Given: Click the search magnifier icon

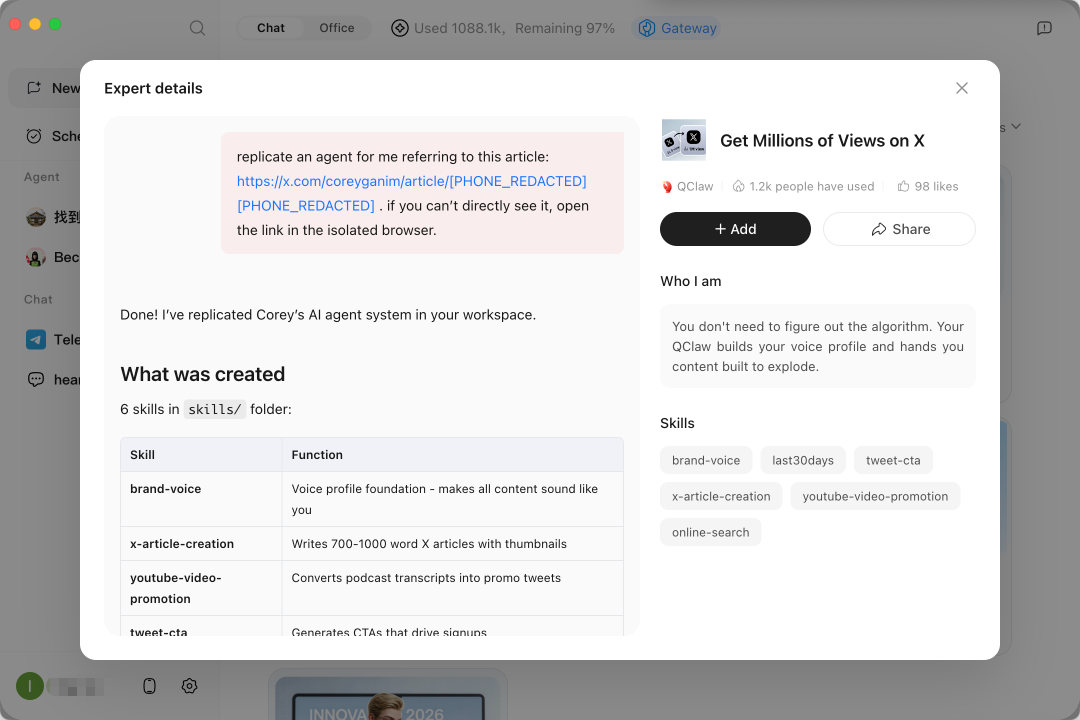Looking at the screenshot, I should click(198, 28).
